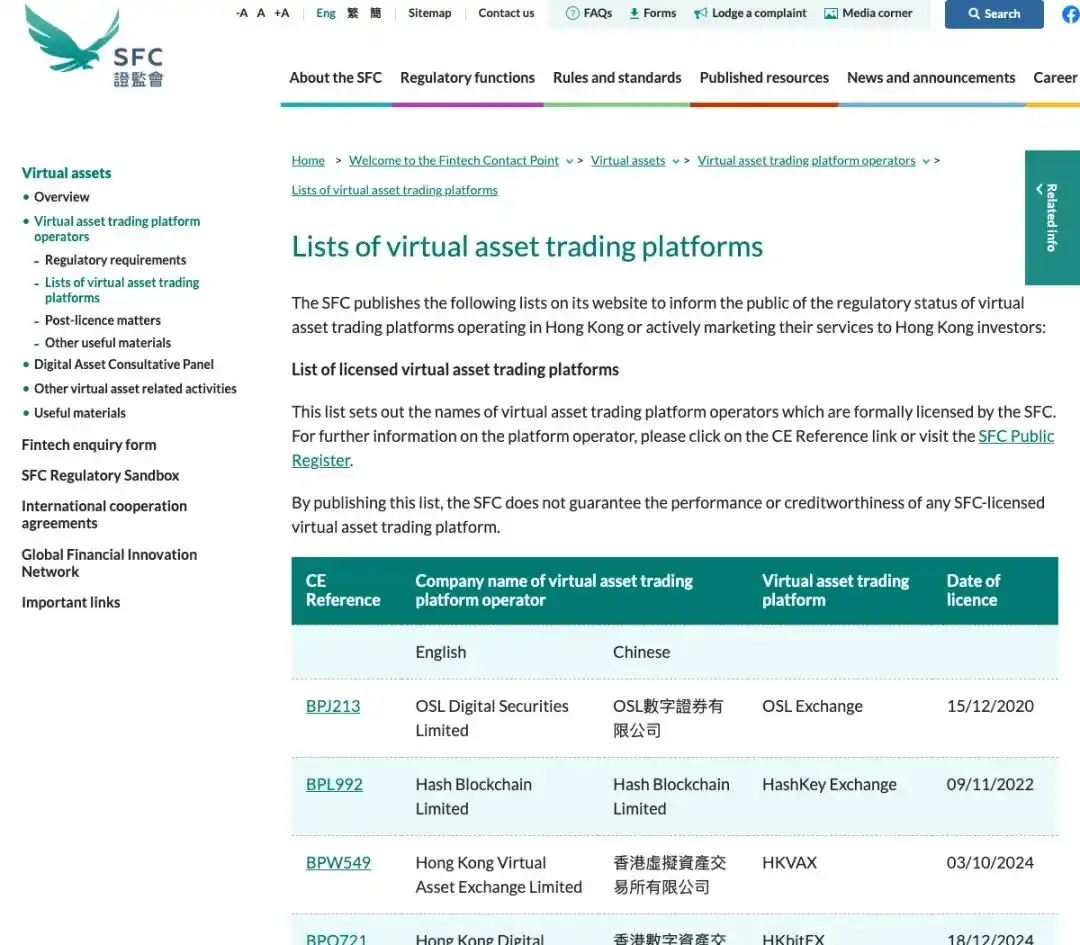
Task: Click the Forms download icon
Action: (634, 13)
